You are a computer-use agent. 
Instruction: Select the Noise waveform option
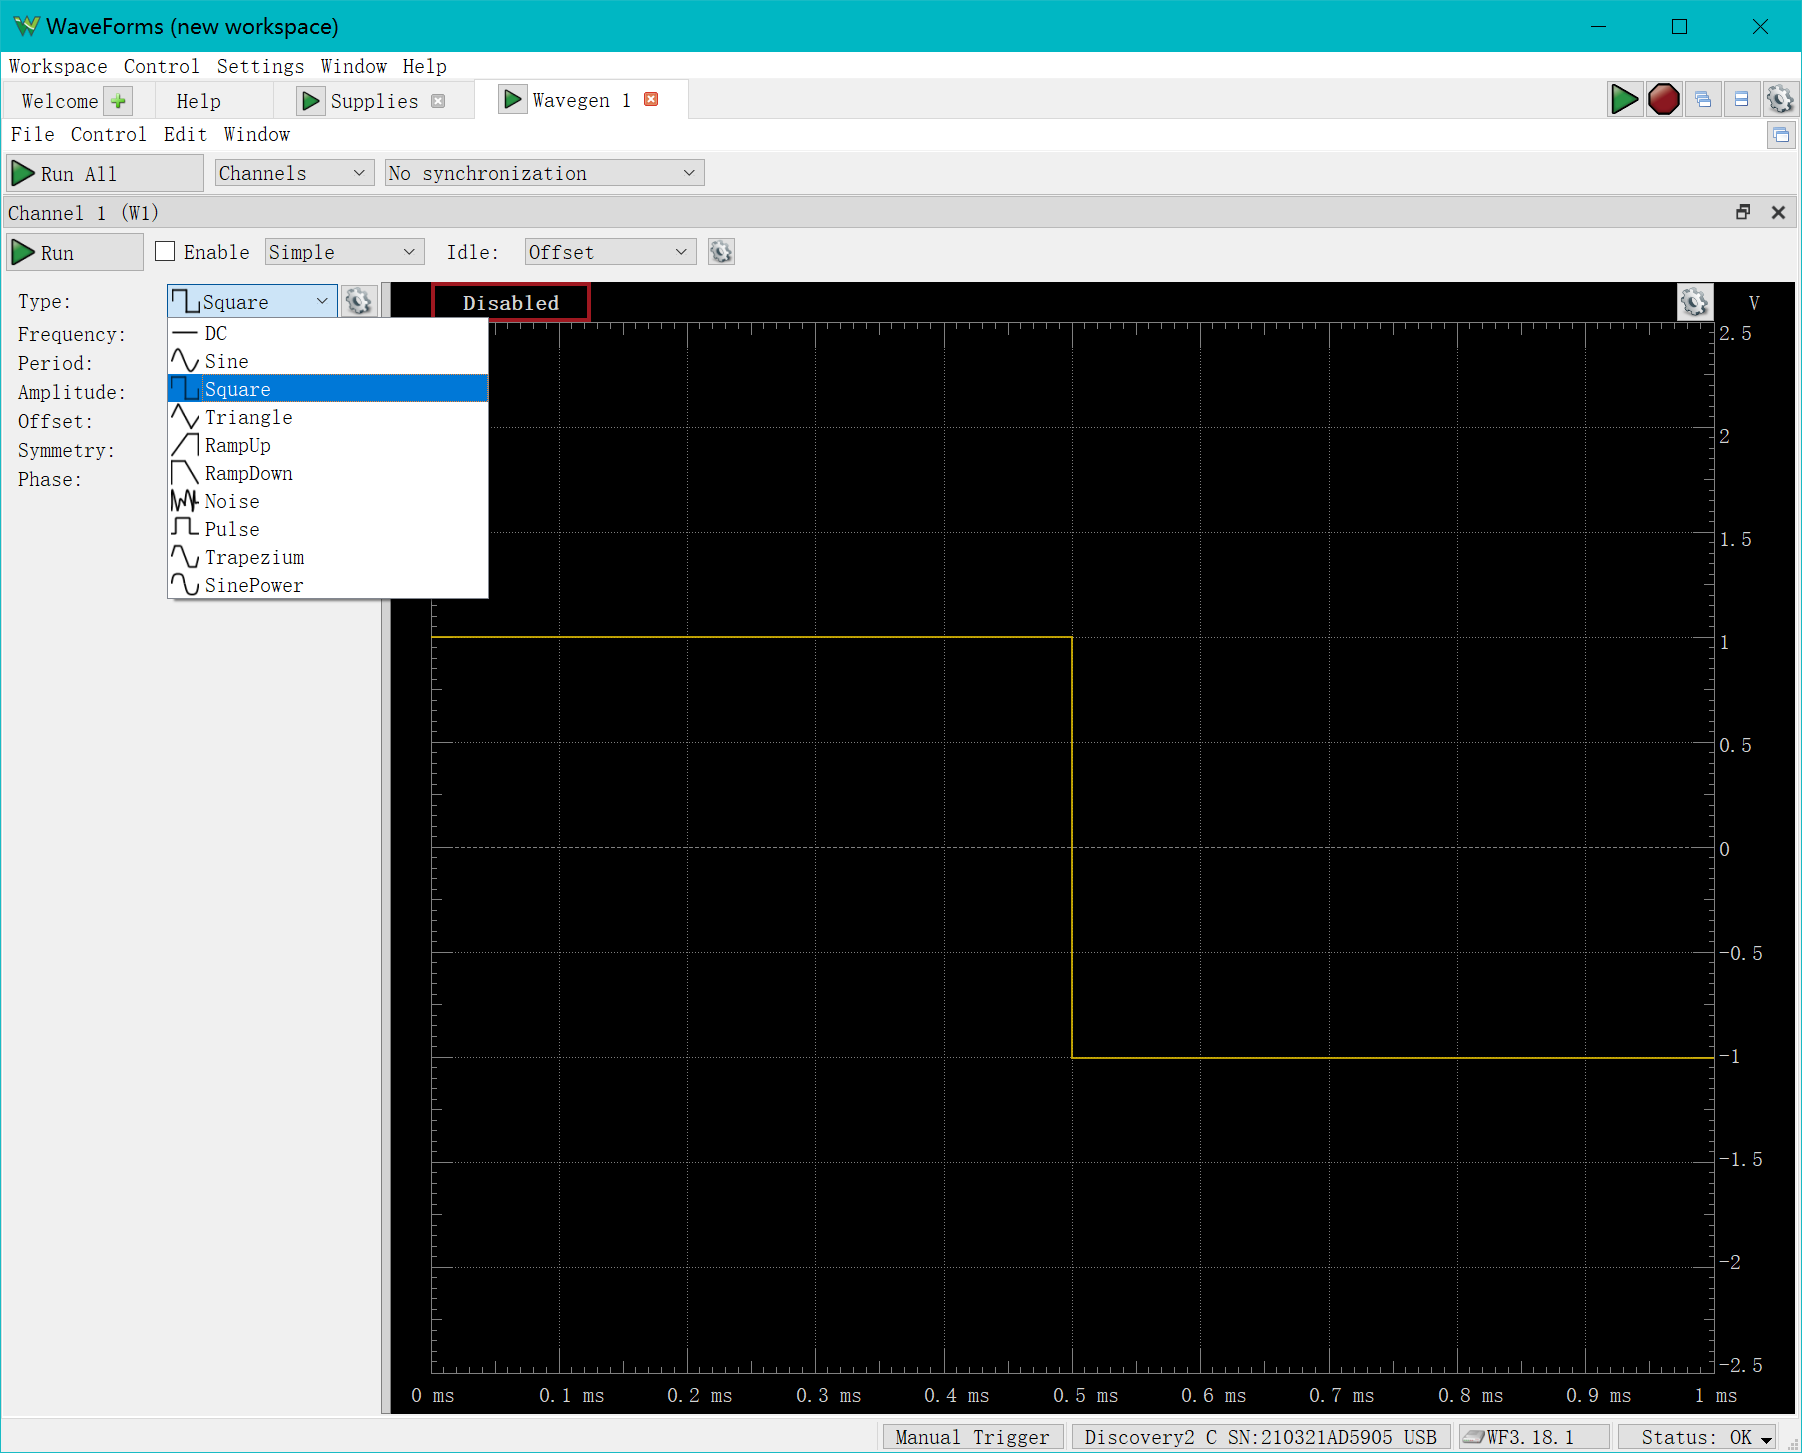(x=328, y=501)
